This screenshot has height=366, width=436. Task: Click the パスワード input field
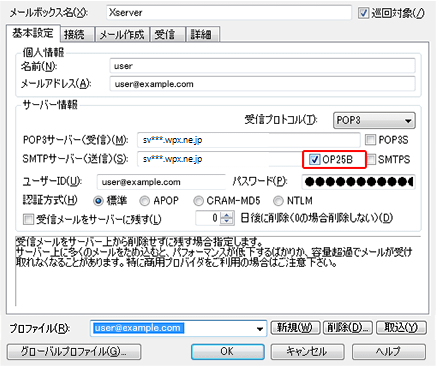pyautogui.click(x=358, y=182)
